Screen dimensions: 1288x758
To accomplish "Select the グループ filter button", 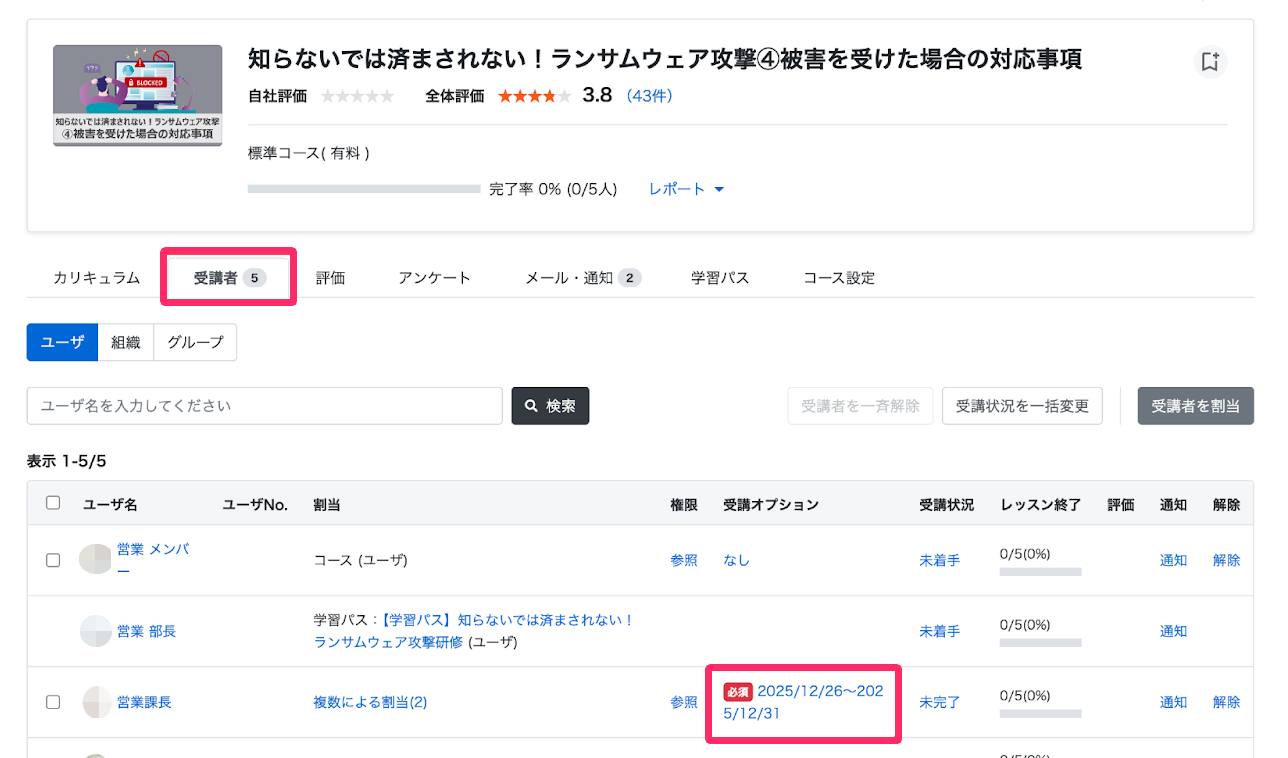I will coord(195,342).
